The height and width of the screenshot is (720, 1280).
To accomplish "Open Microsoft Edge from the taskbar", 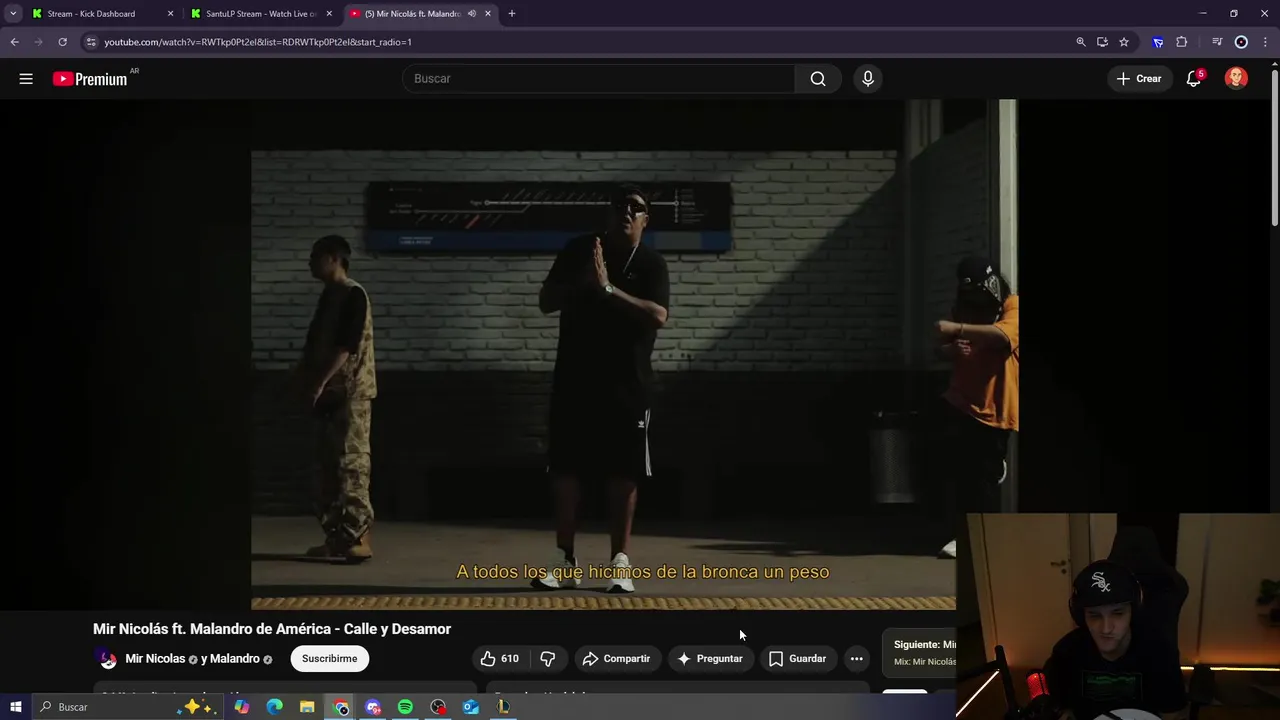I will [x=274, y=707].
